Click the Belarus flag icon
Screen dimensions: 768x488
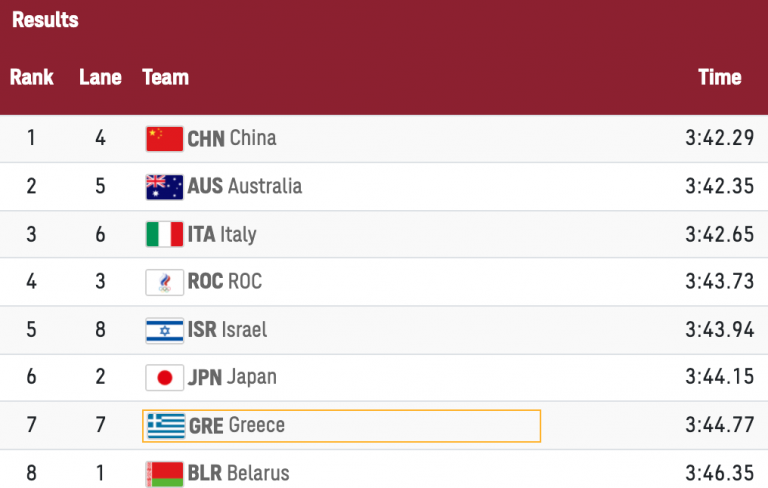(x=164, y=473)
